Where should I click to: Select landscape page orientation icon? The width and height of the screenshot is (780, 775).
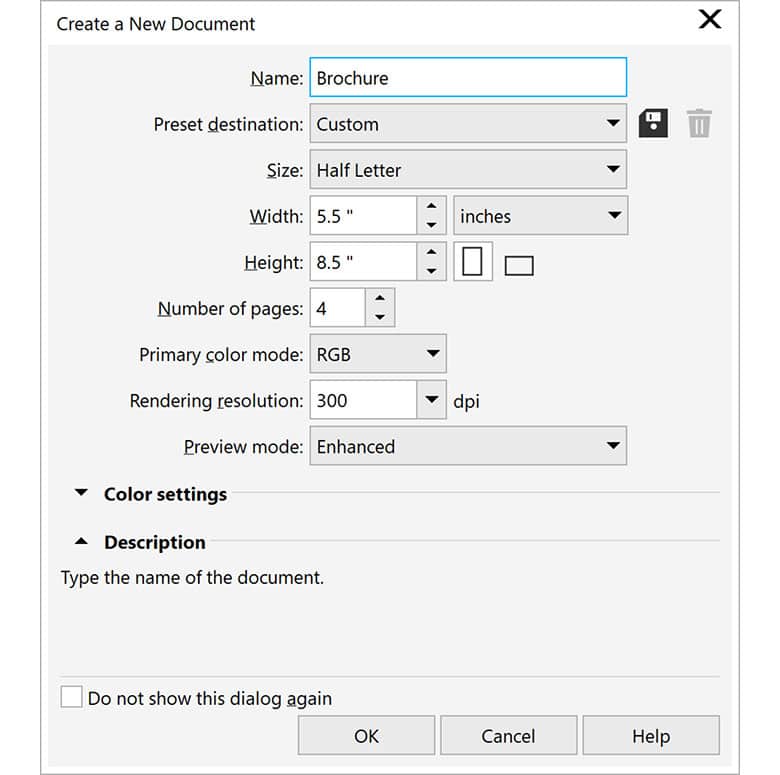pos(519,265)
